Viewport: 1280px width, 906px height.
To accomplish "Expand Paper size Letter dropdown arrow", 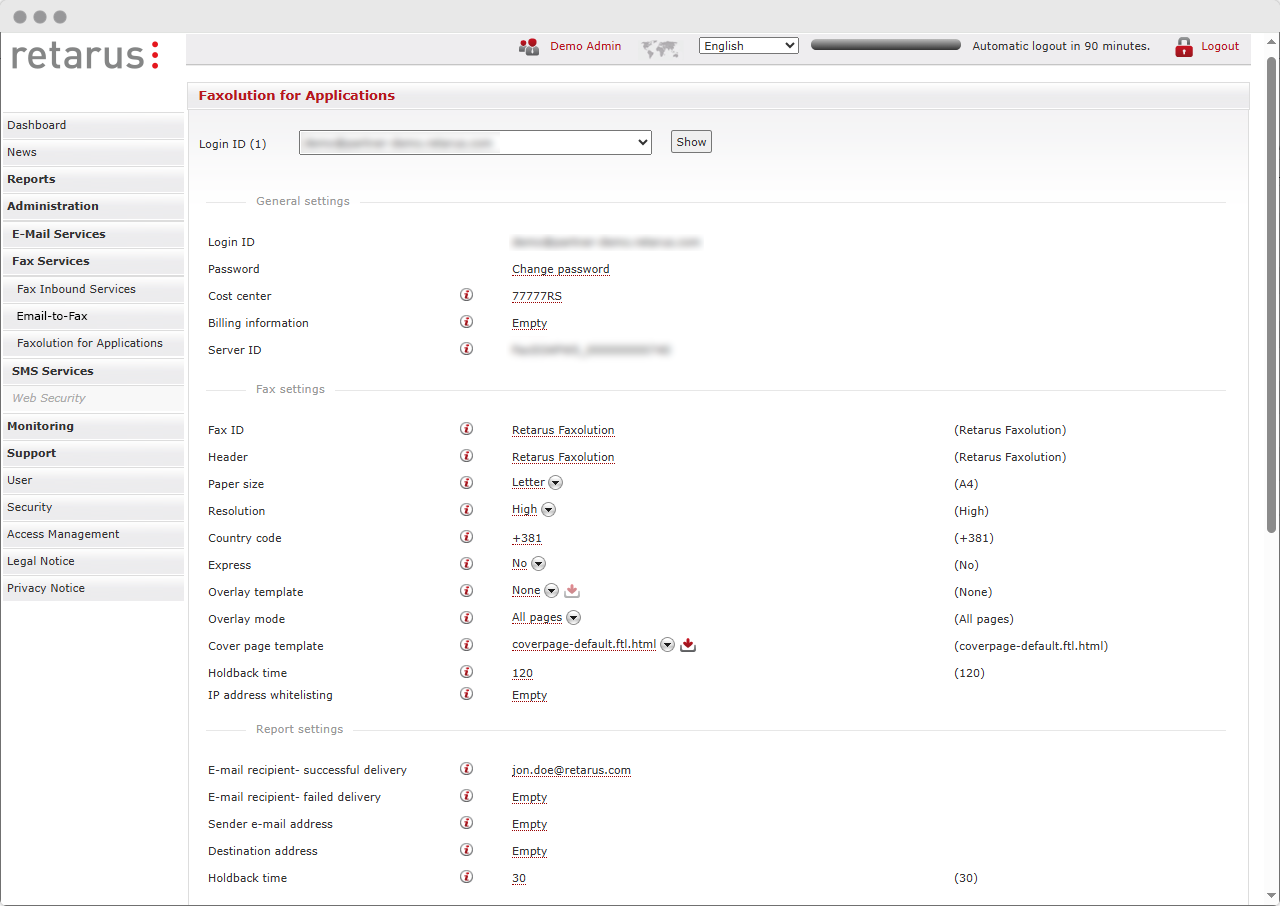I will tap(556, 483).
